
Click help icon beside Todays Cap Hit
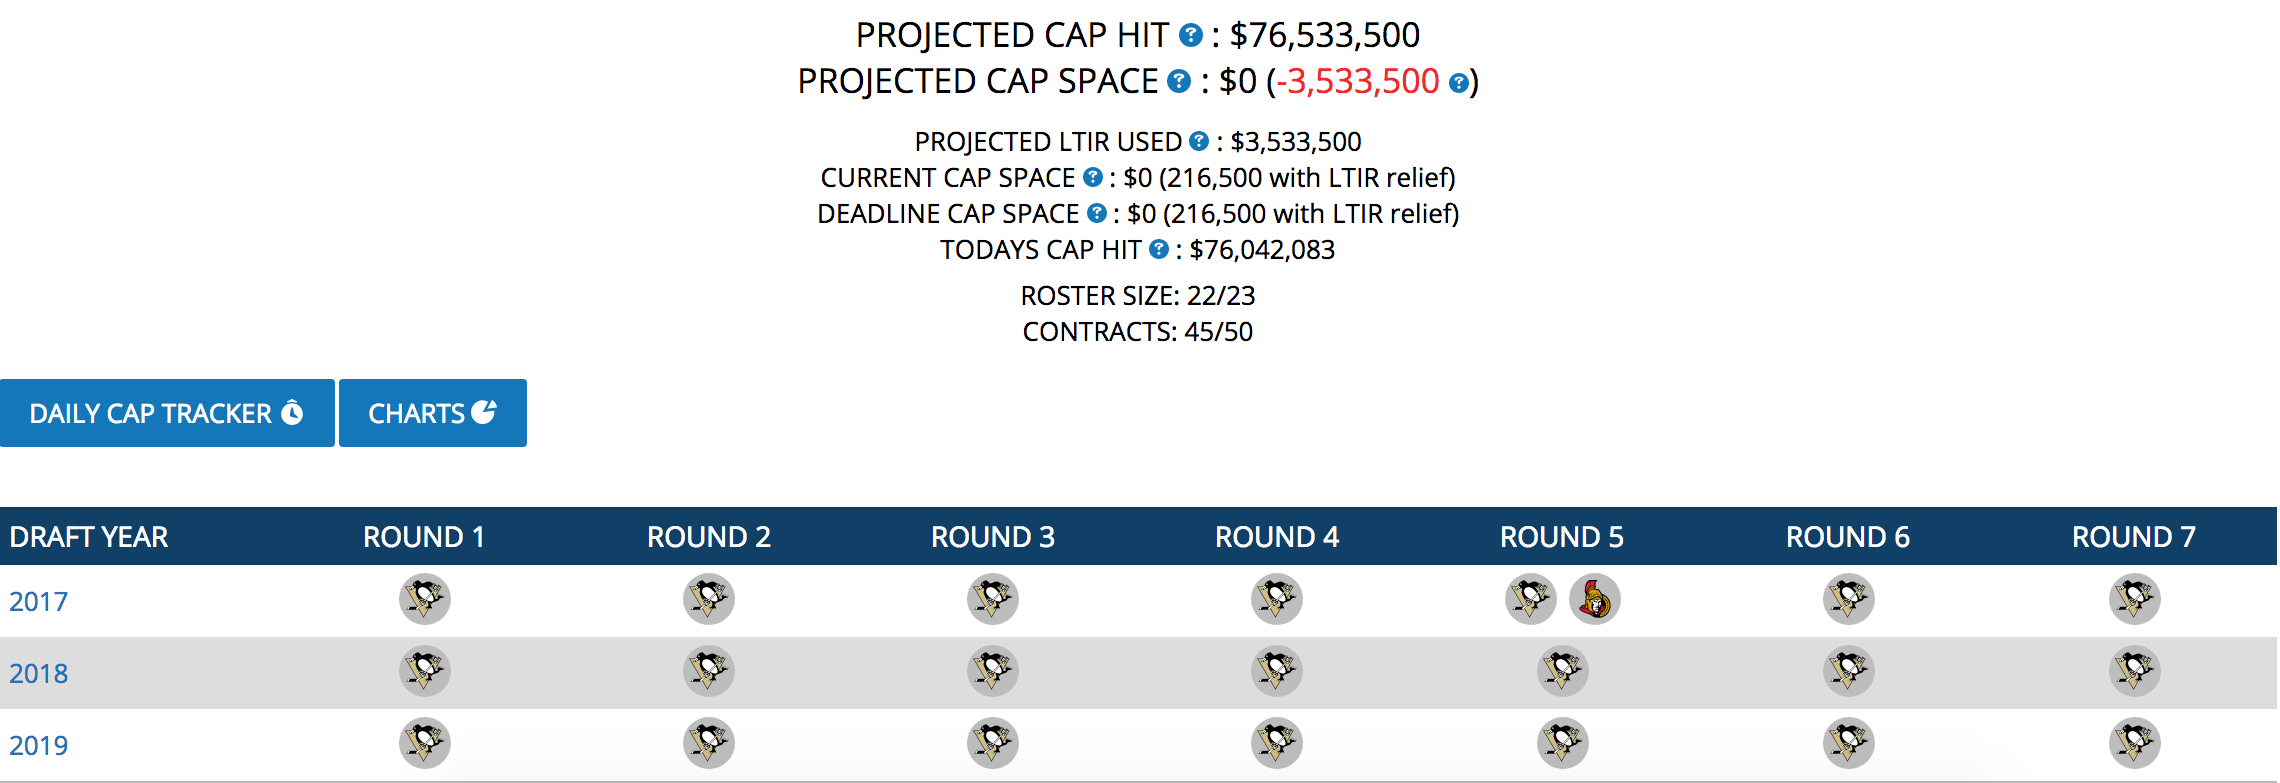1159,250
